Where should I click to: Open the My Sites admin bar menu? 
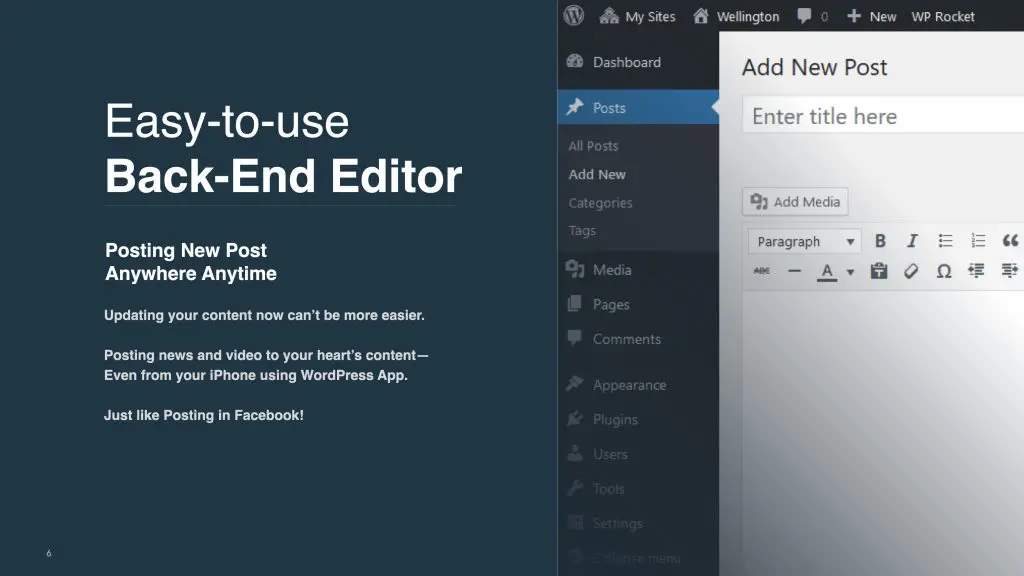click(637, 16)
